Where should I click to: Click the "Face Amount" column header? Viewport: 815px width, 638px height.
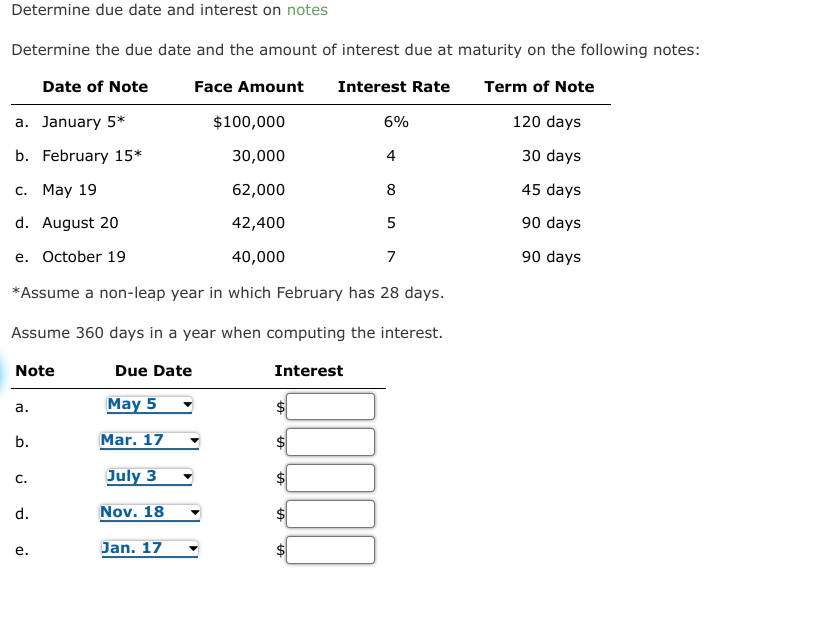click(x=248, y=87)
